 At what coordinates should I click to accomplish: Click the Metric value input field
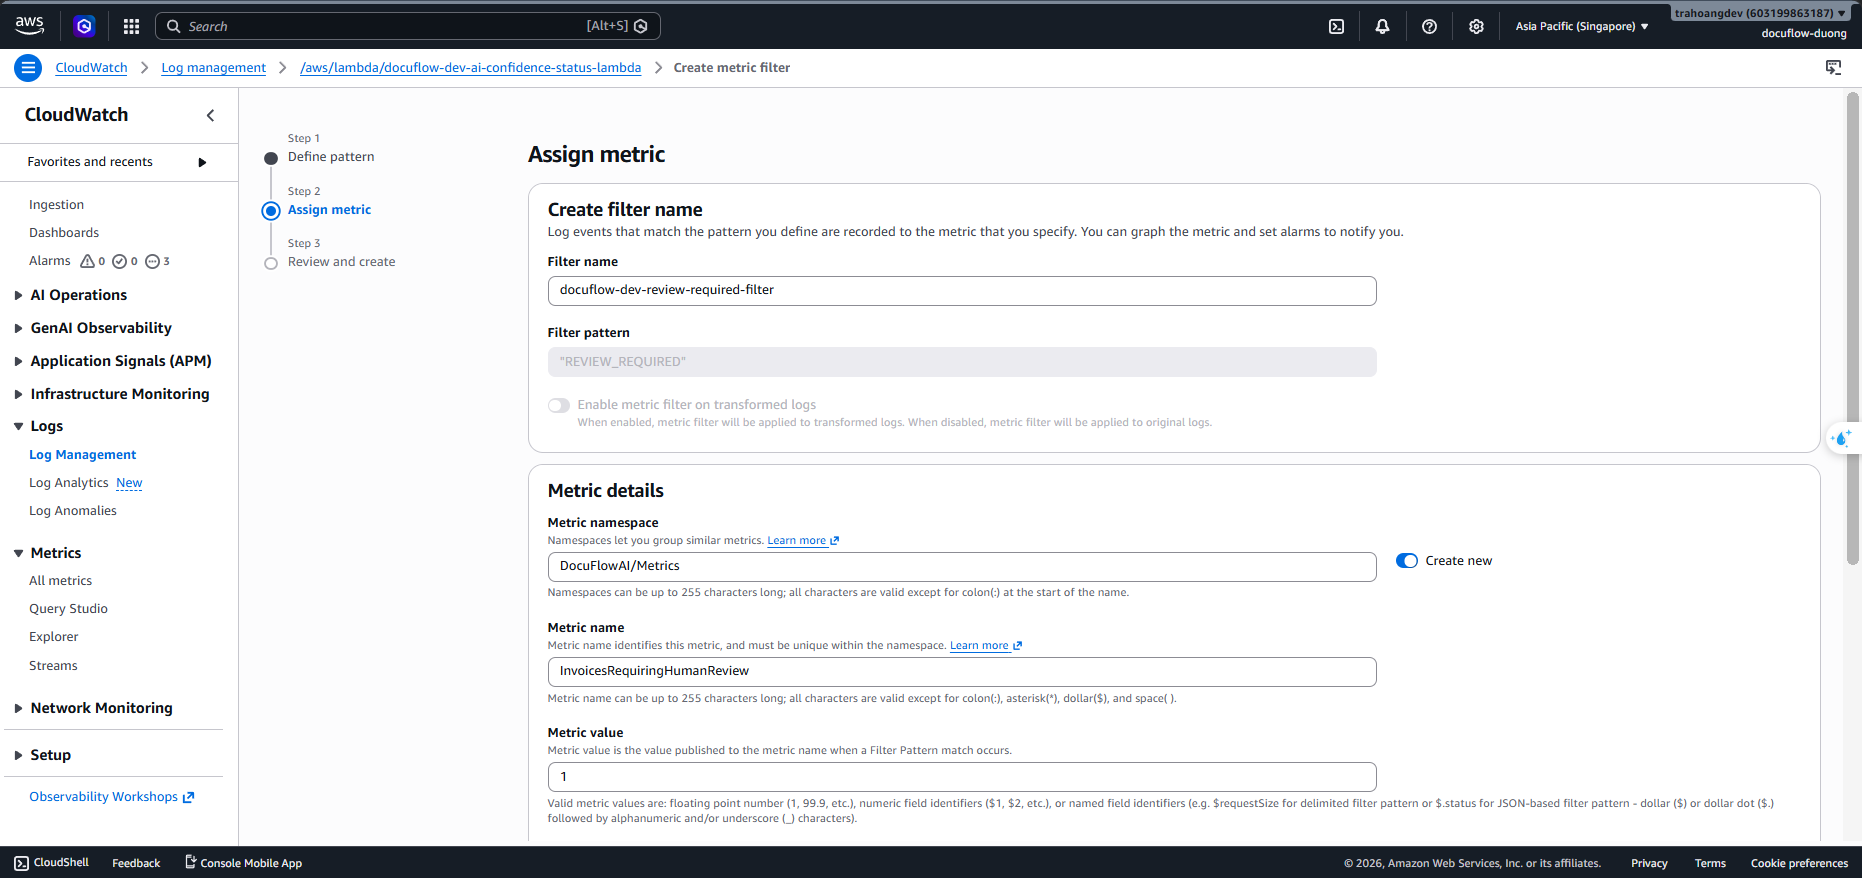tap(962, 777)
